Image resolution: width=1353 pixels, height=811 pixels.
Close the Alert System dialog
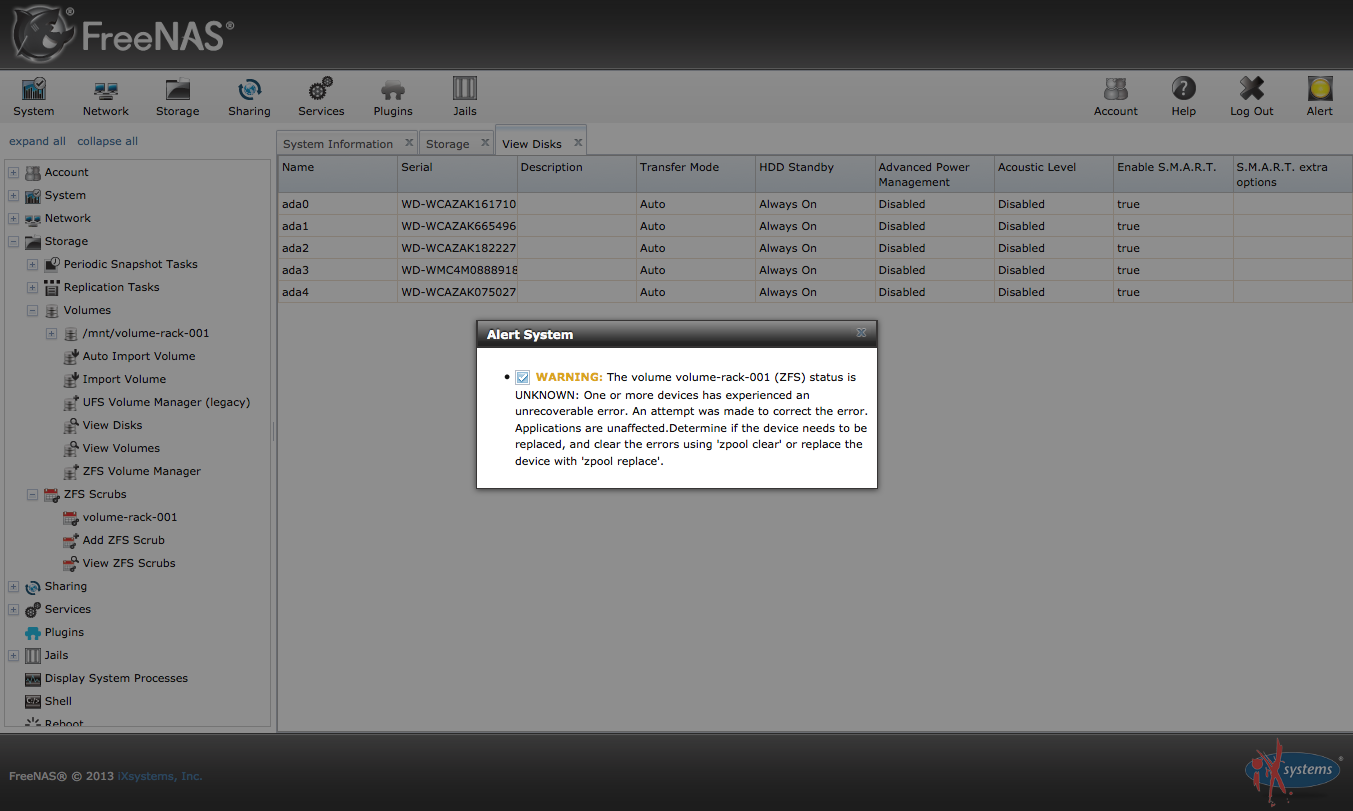point(861,333)
